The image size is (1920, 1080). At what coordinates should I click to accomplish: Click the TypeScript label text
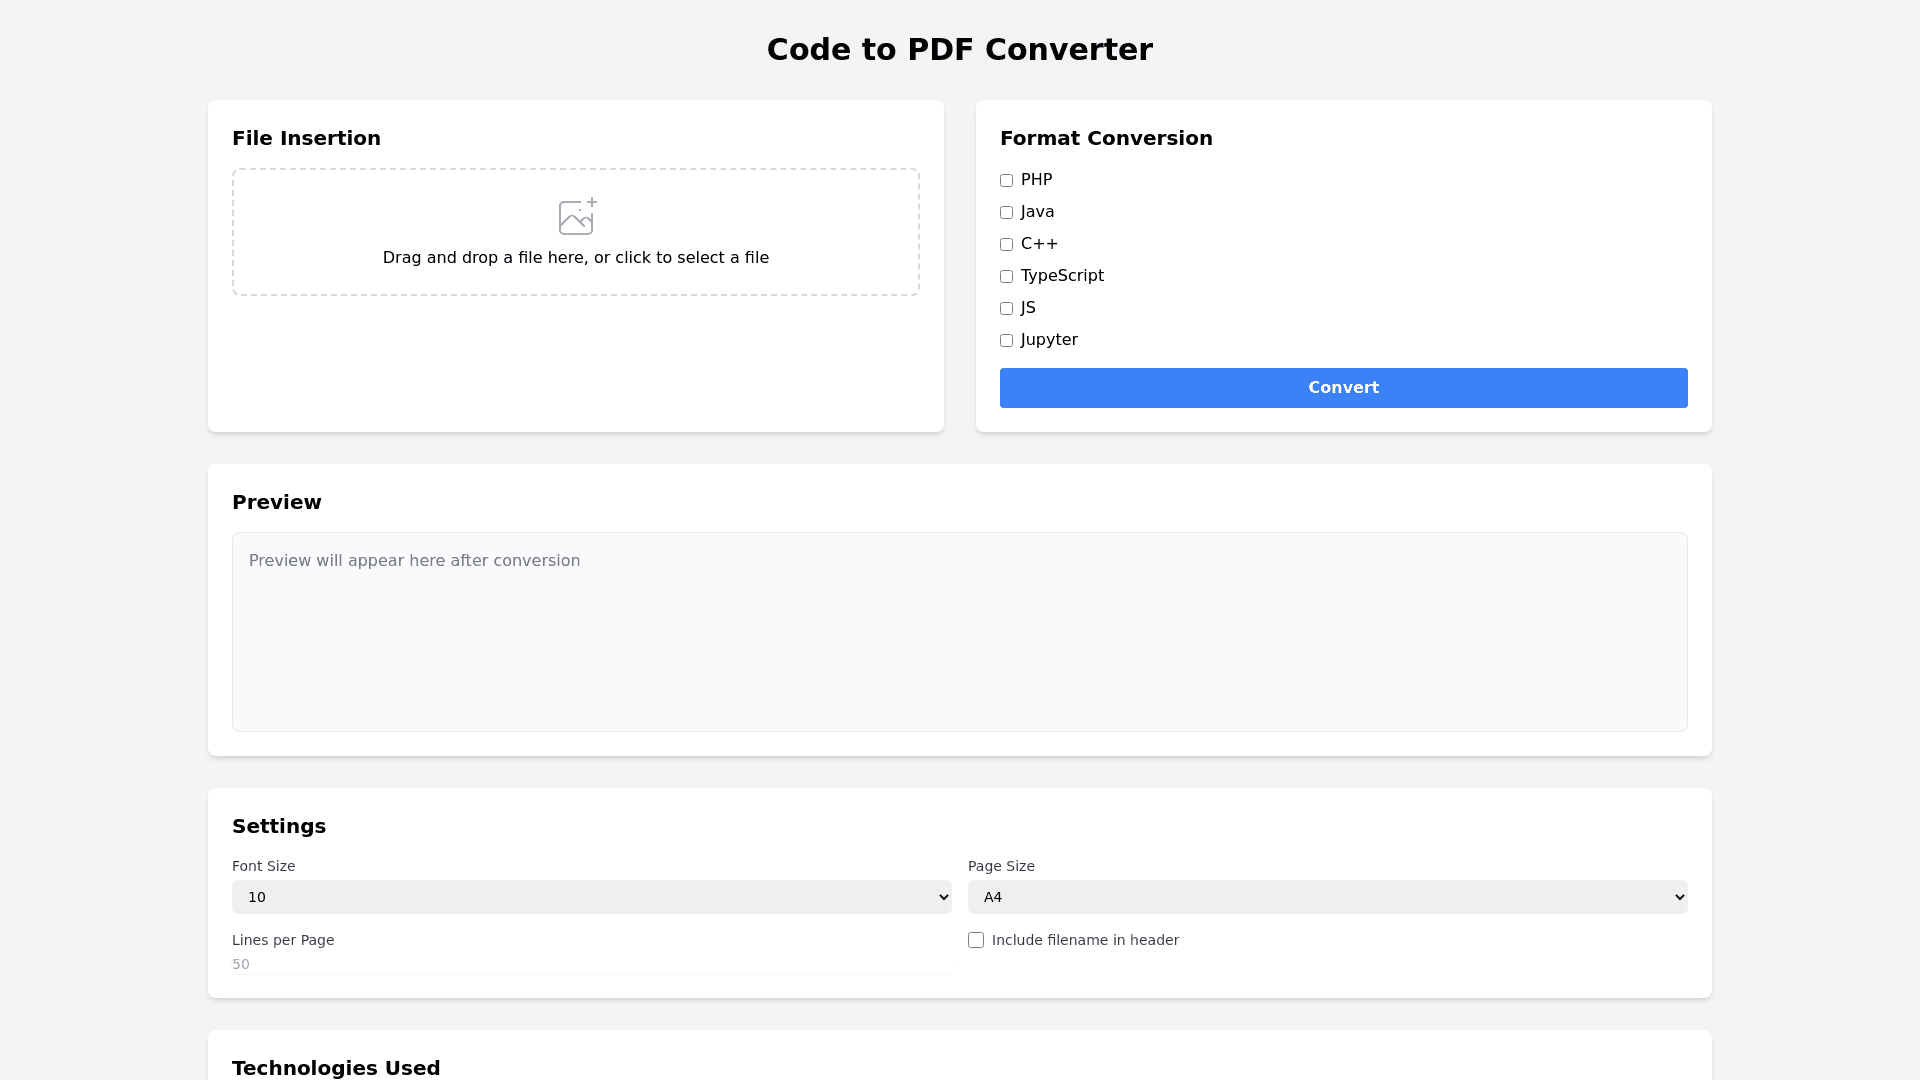[1062, 276]
